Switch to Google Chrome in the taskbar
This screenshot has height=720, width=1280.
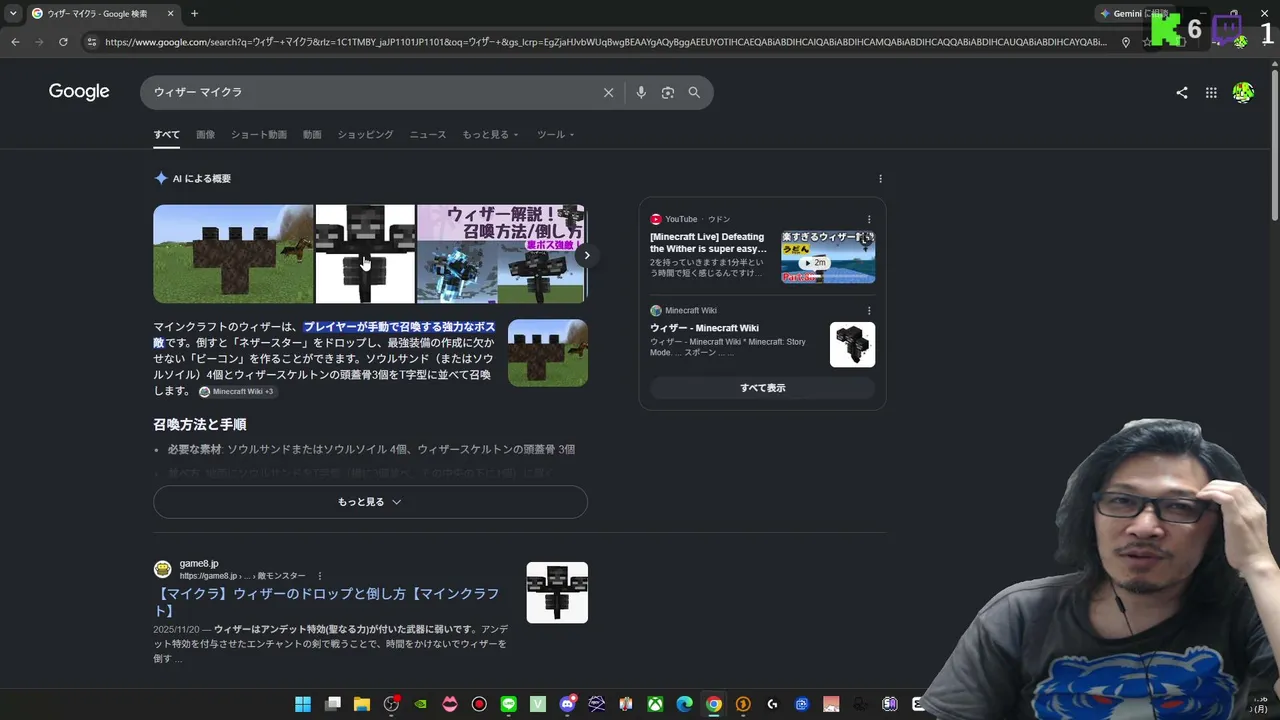point(713,704)
